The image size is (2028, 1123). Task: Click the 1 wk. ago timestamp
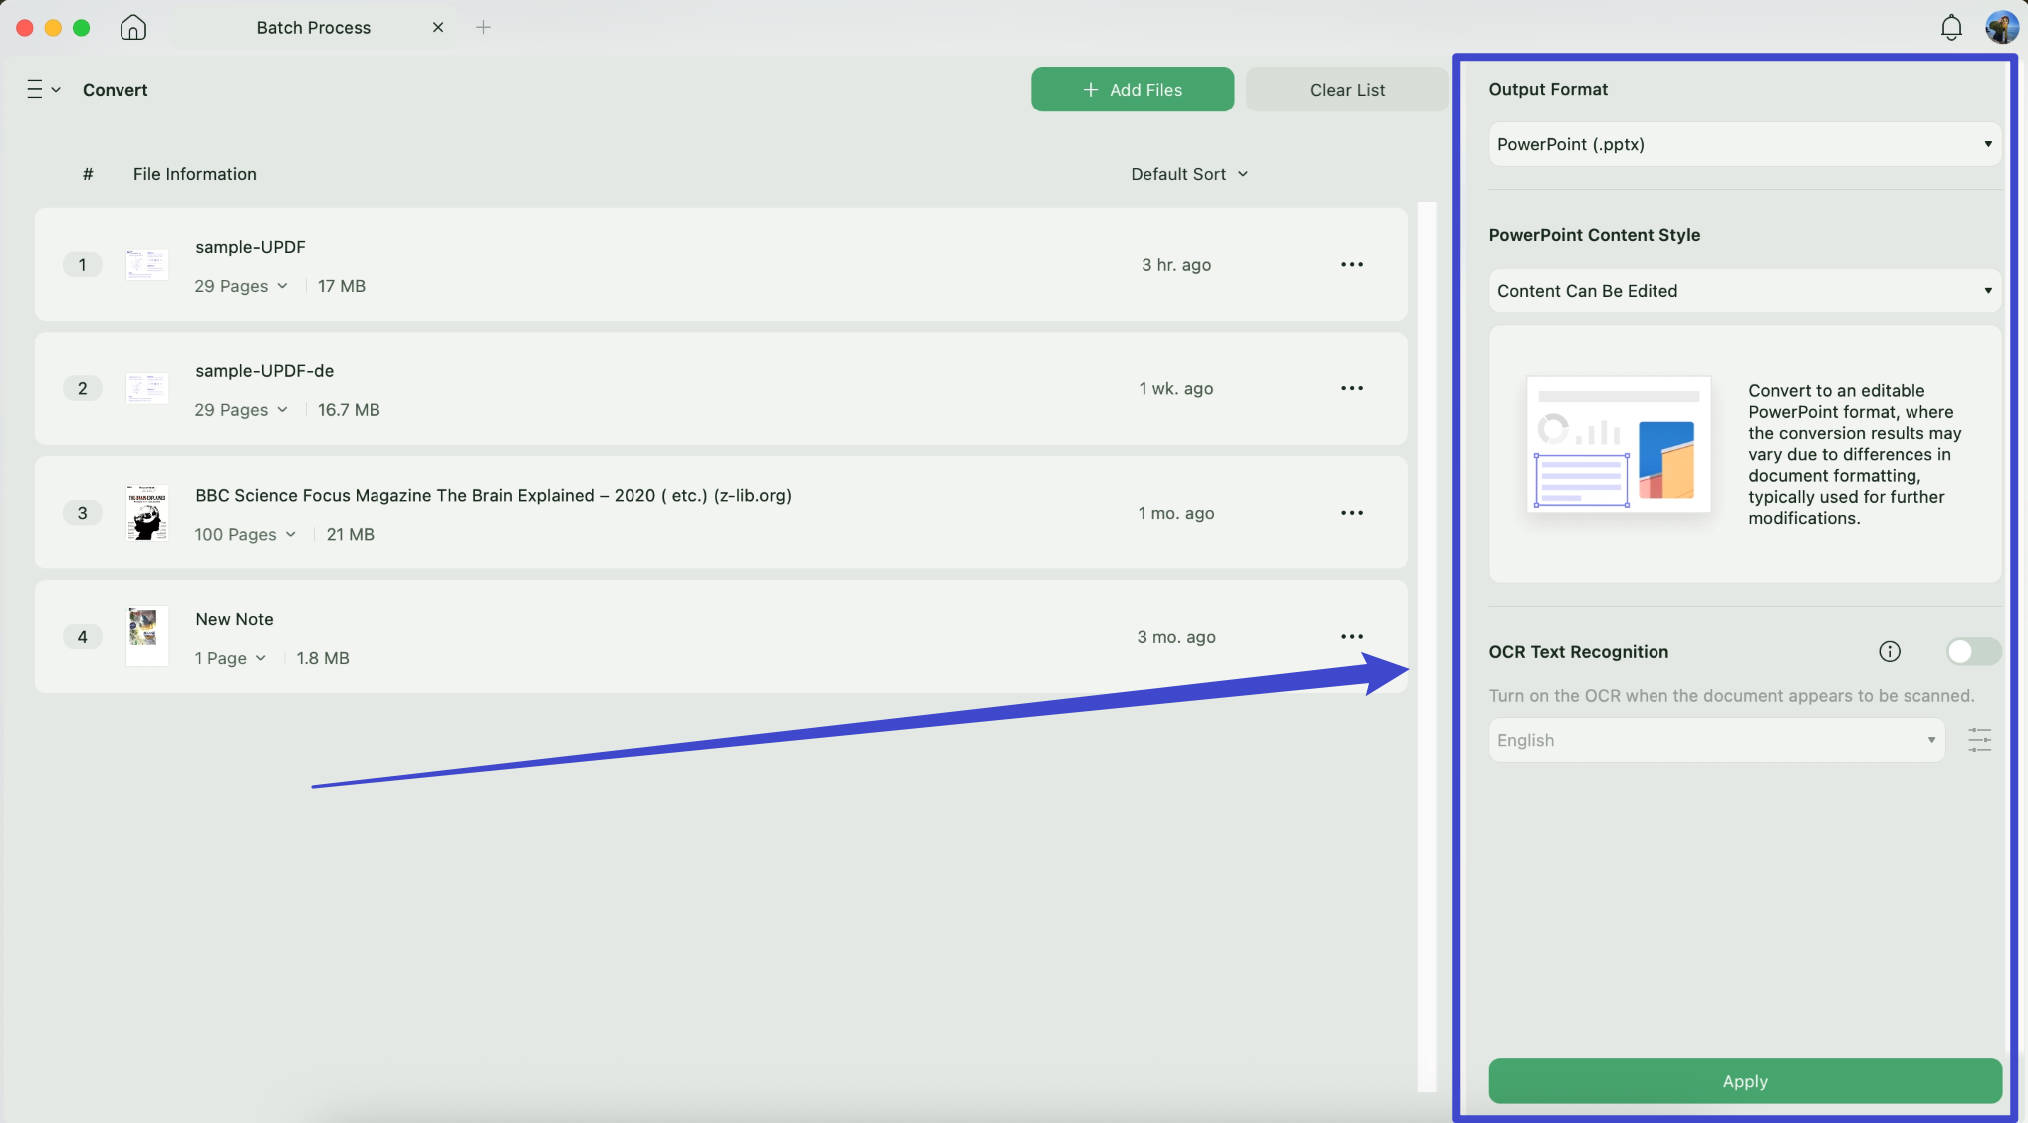coord(1176,388)
